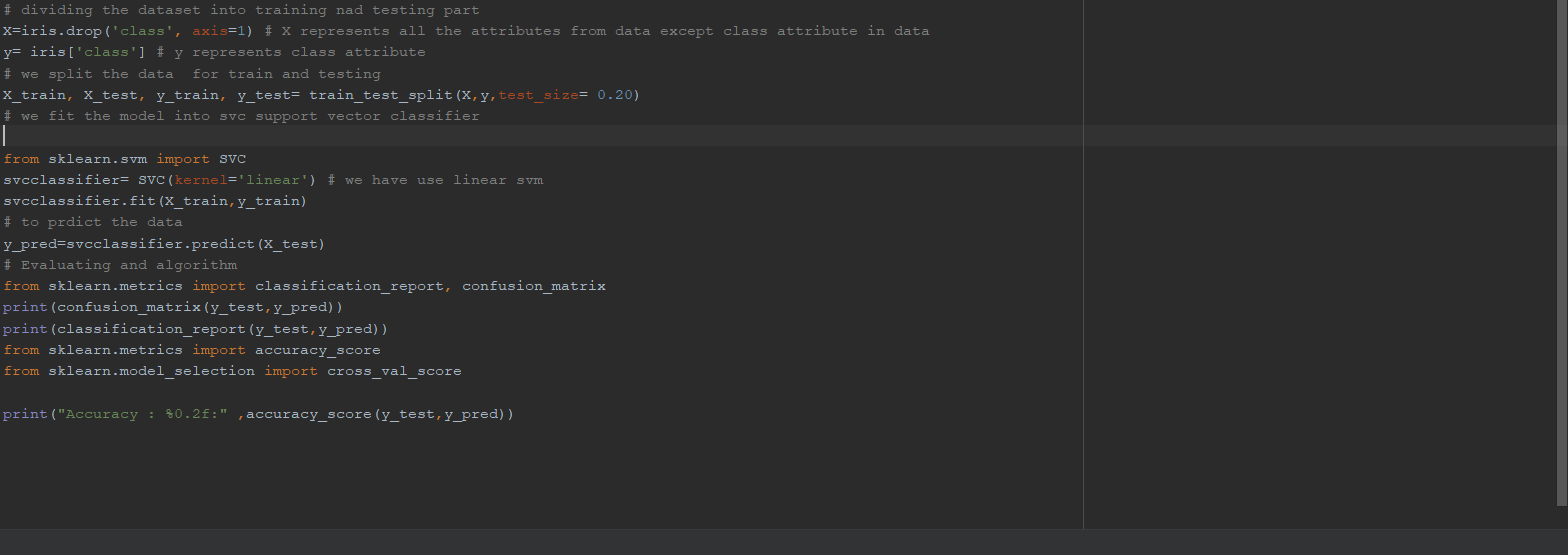The image size is (1568, 555).
Task: Click the comment "# Evaluating and algorithm"
Action: (x=120, y=265)
